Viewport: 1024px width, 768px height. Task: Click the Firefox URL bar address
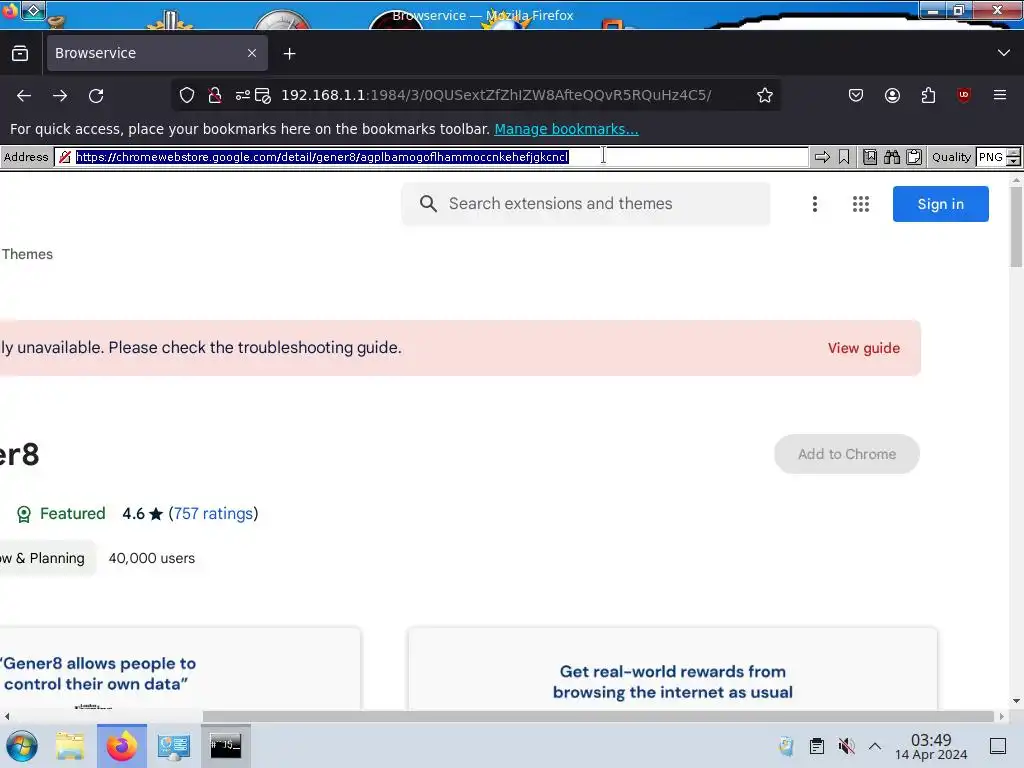click(x=496, y=95)
